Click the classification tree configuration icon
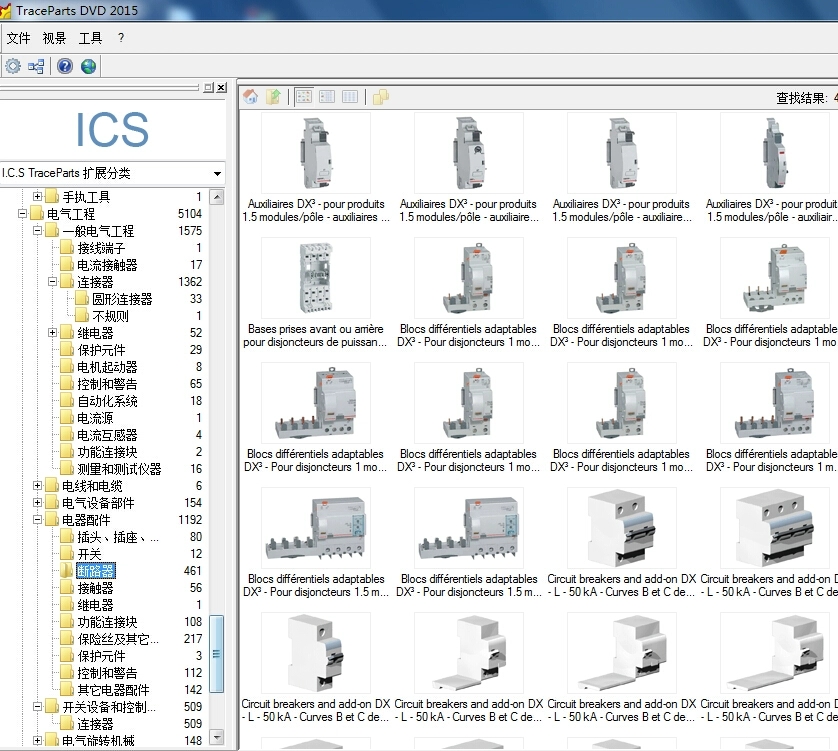The width and height of the screenshot is (838, 751). tap(37, 65)
